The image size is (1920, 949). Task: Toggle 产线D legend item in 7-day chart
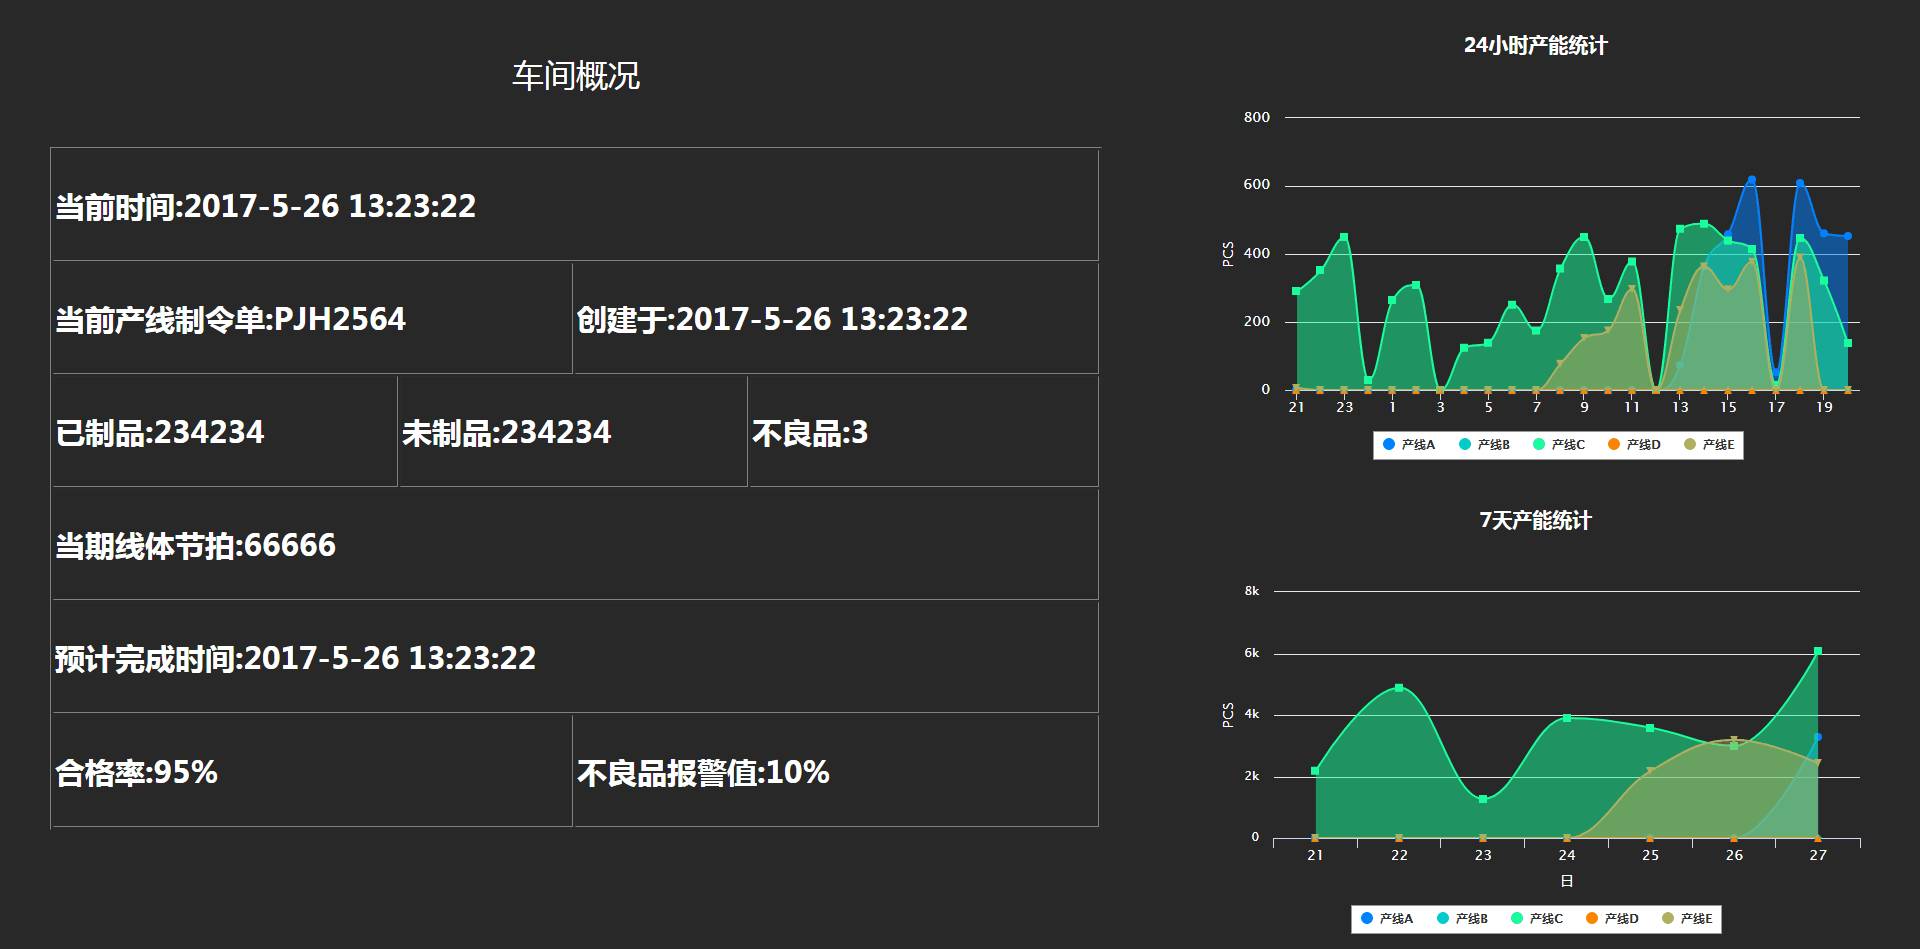click(1612, 919)
